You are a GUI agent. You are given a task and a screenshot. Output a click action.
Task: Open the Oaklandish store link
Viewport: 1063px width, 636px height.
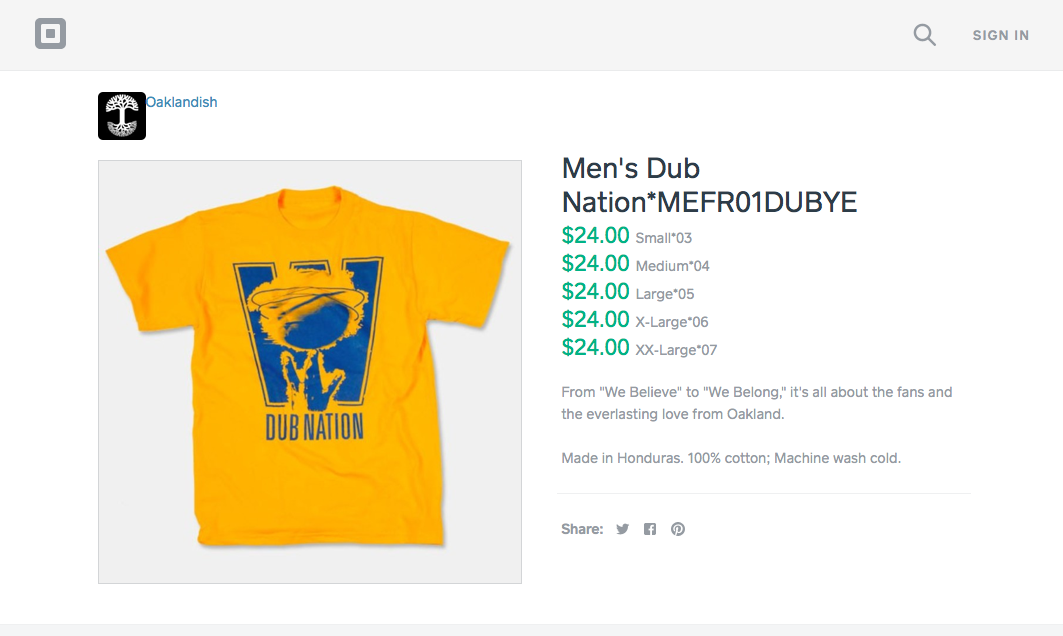[x=182, y=102]
